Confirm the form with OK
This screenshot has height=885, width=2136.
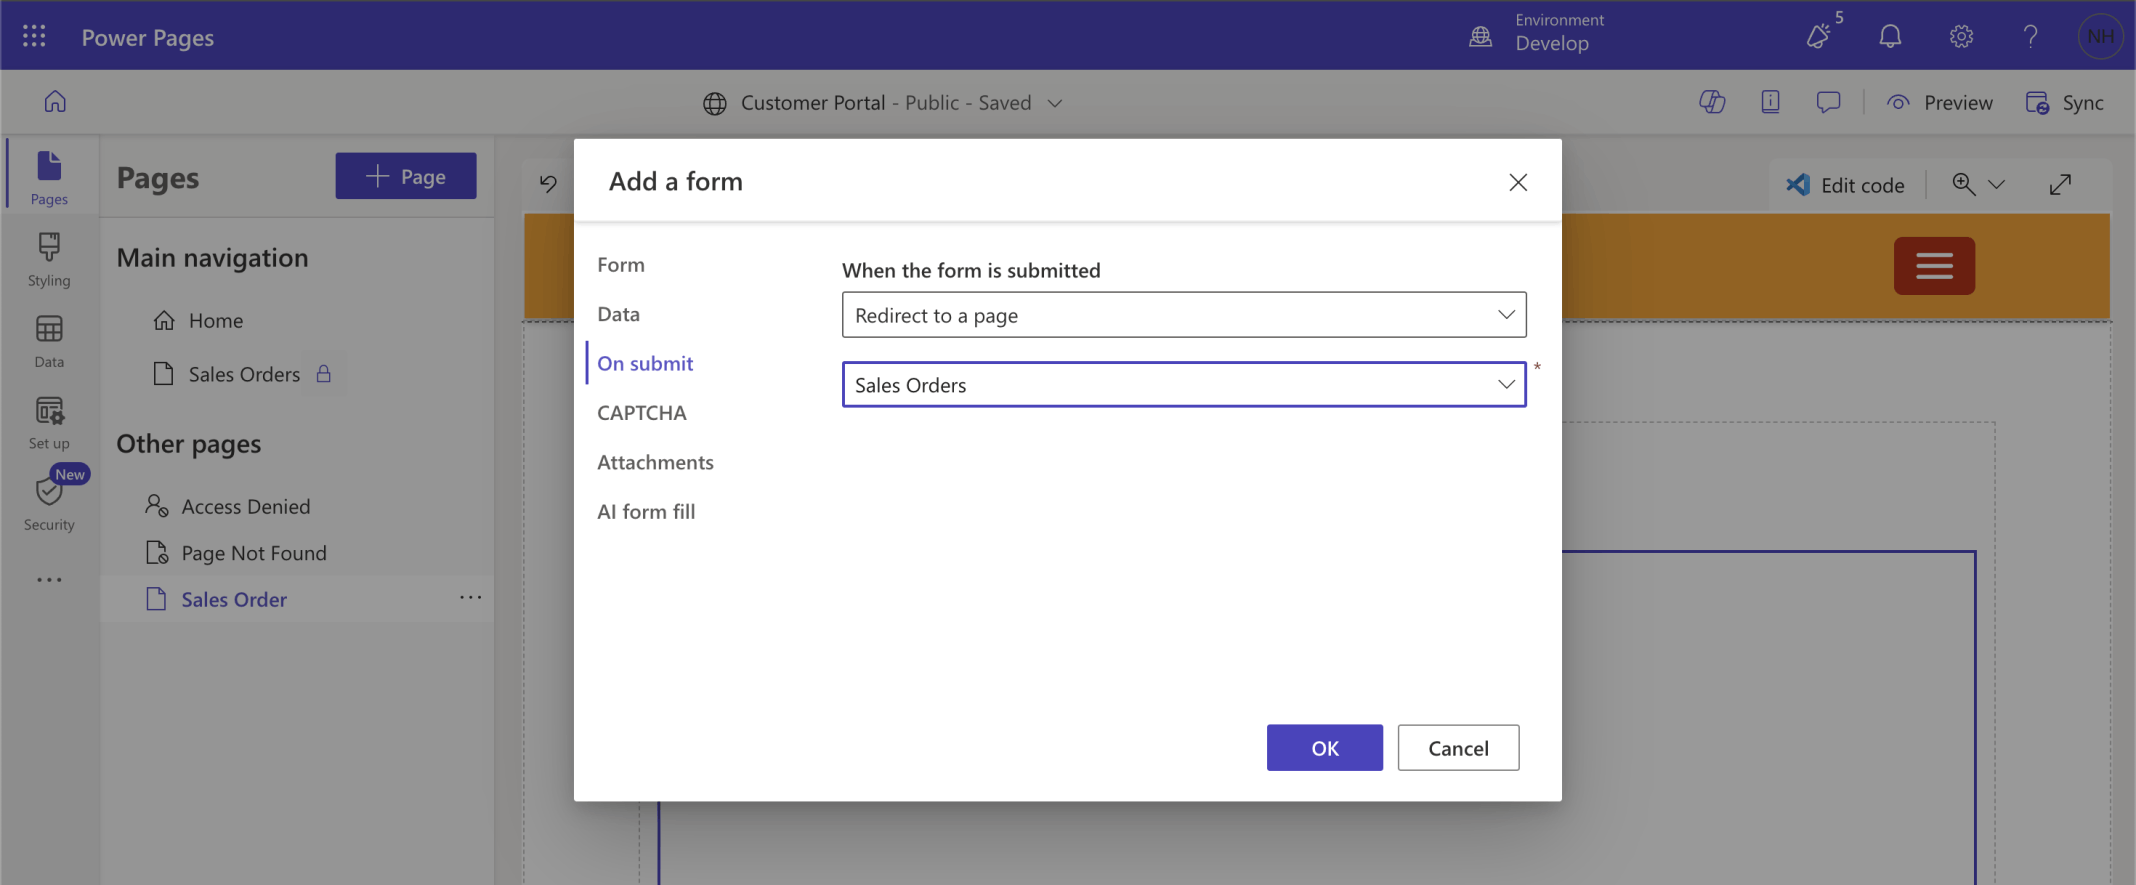pos(1324,748)
